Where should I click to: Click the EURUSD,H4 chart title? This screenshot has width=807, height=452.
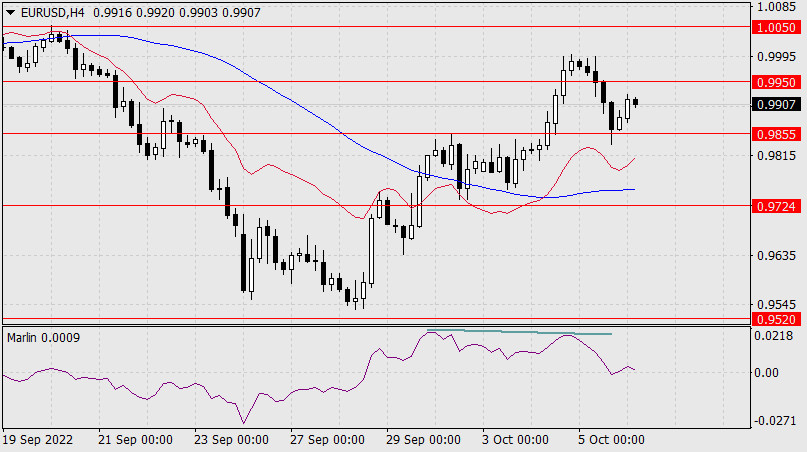pos(49,10)
